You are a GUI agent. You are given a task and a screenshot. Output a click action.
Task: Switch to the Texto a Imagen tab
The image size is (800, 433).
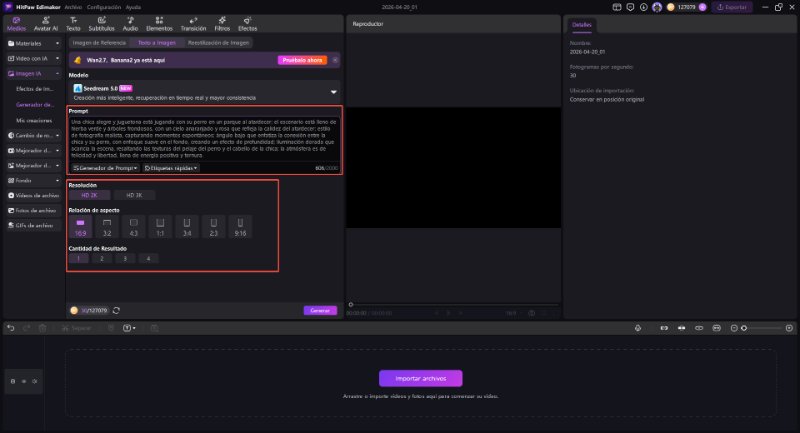(x=157, y=43)
